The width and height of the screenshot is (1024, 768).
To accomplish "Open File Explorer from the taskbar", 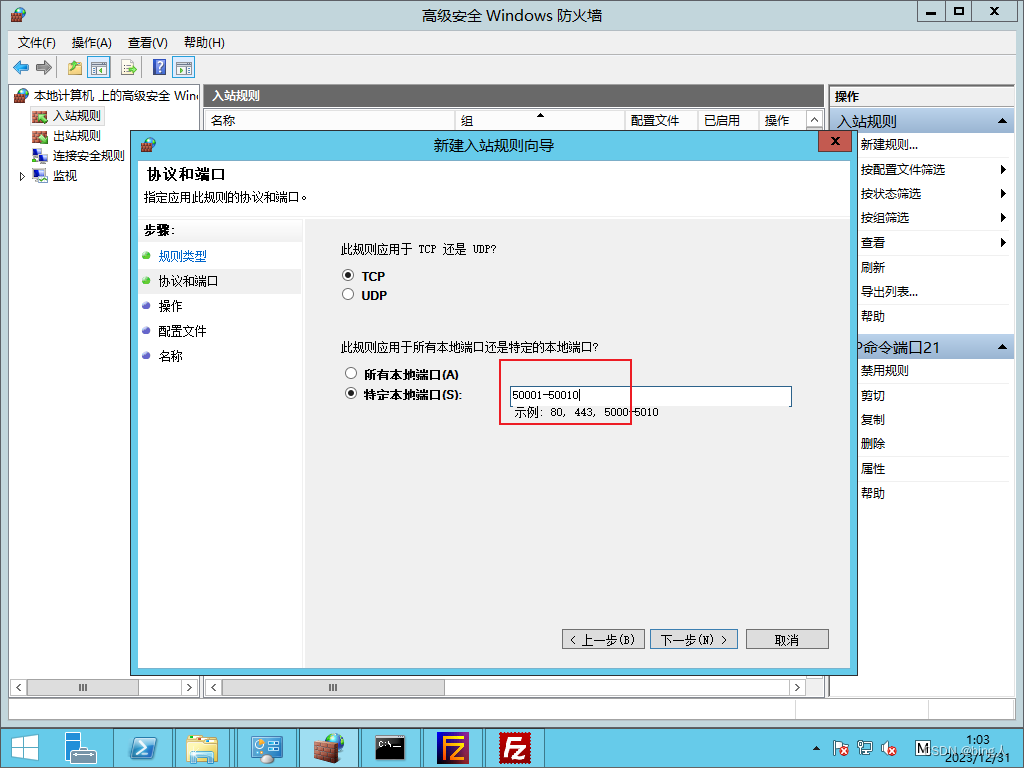I will 202,748.
